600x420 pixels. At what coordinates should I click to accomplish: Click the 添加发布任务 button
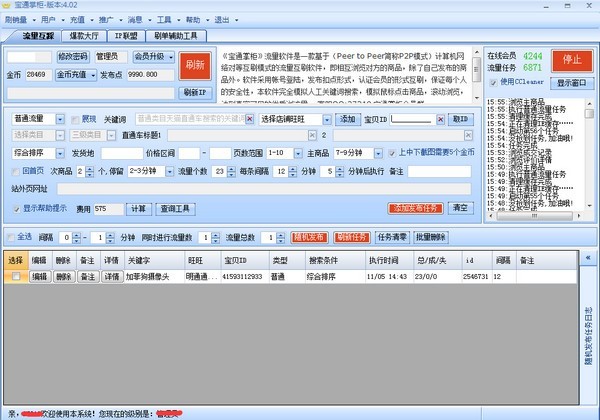415,208
